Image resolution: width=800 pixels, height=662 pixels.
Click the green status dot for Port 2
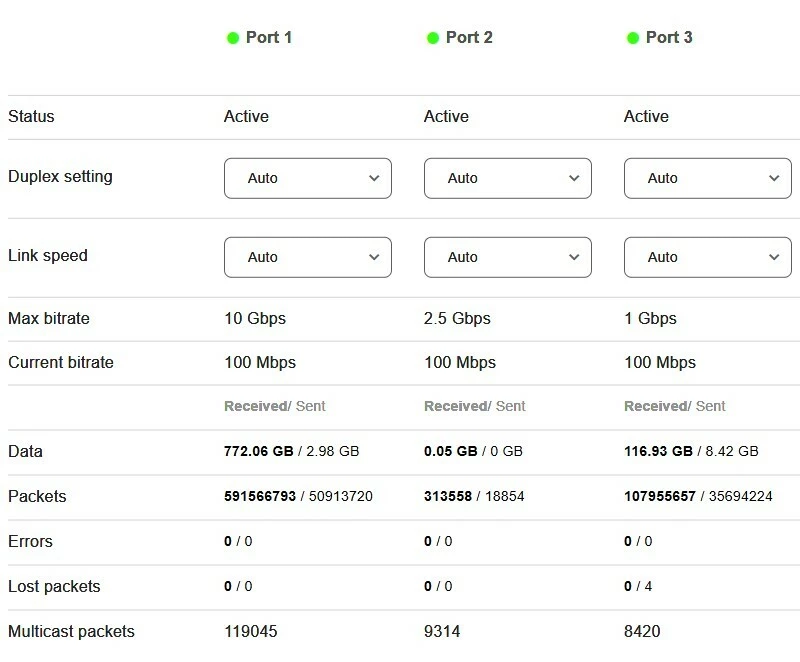coord(433,38)
